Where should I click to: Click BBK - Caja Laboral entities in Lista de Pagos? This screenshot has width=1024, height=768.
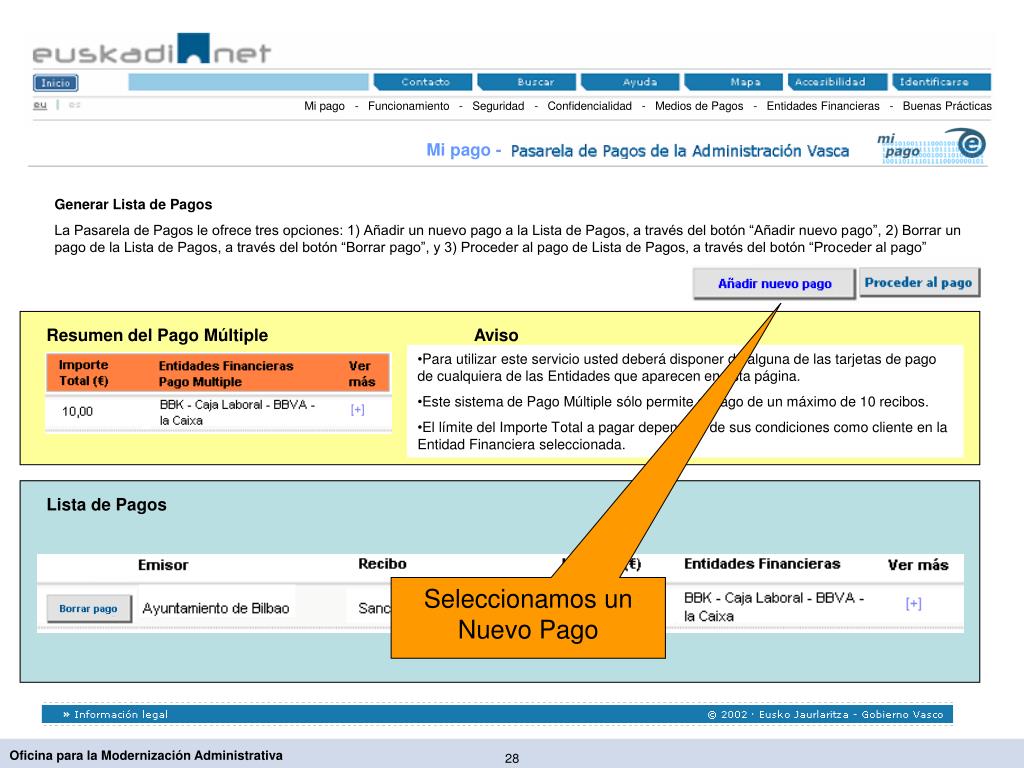(x=774, y=607)
